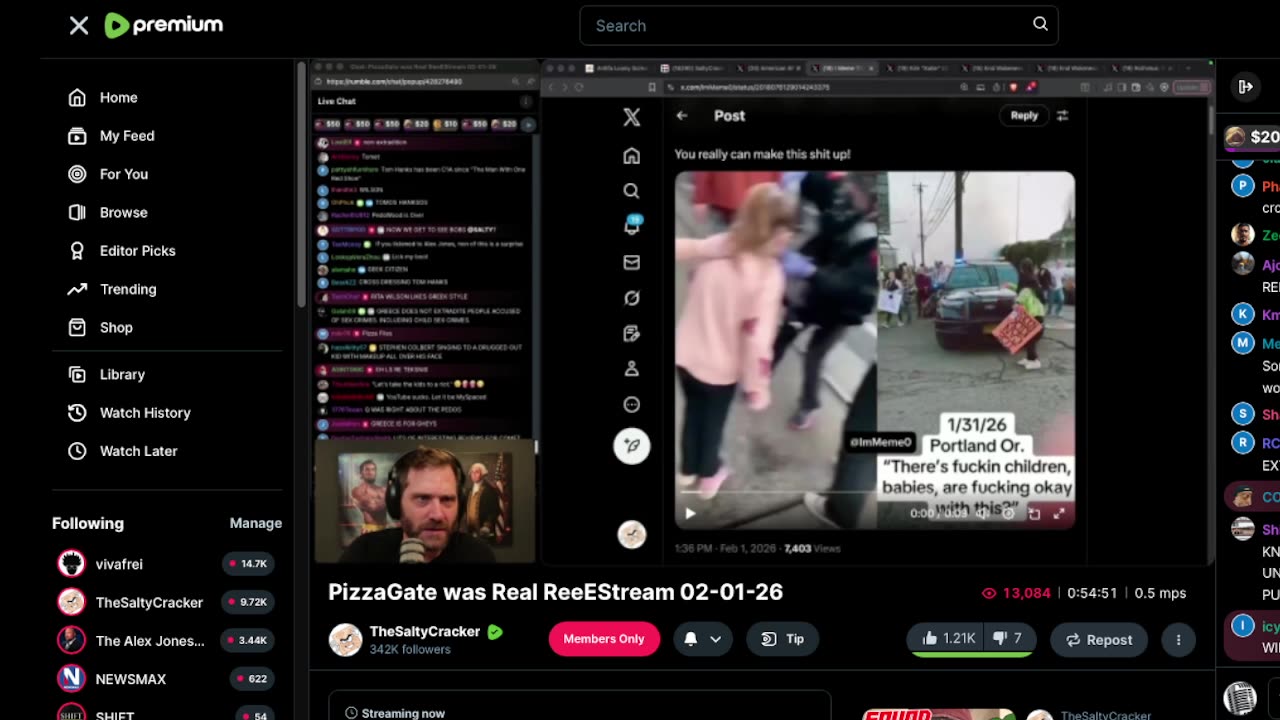Click the $20 rant chip in chat
Viewport: 1280px width, 720px height.
point(1253,137)
